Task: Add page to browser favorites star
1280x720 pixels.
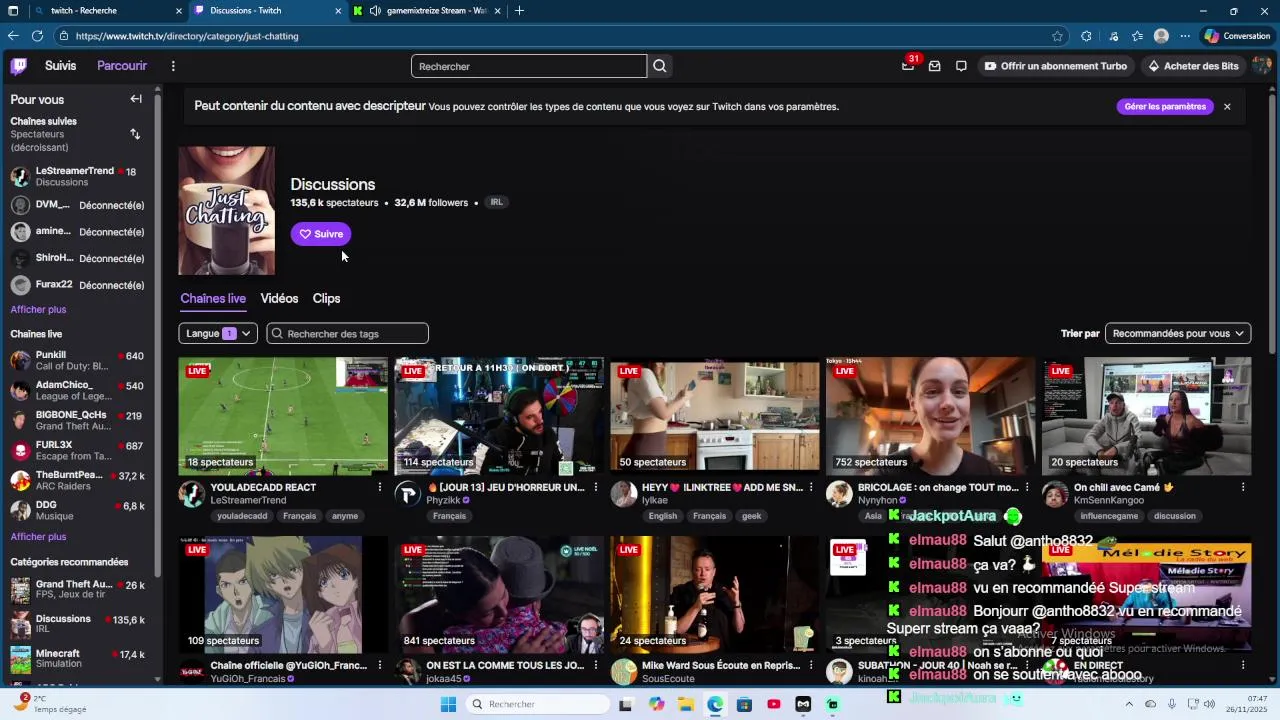Action: (x=1057, y=36)
